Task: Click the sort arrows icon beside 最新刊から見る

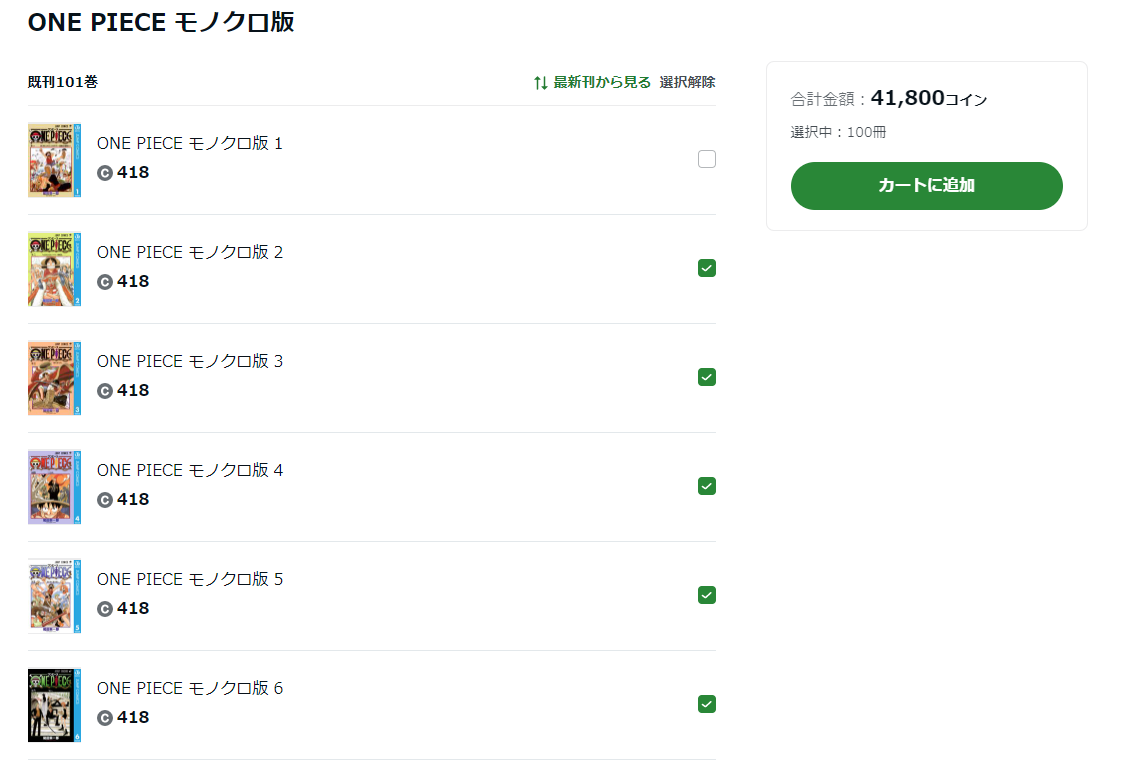Action: (540, 83)
